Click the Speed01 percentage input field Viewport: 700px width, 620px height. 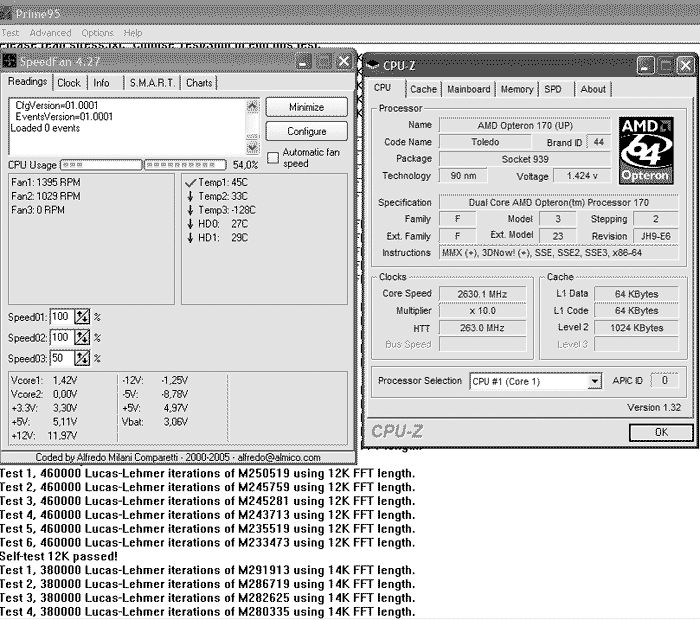click(x=61, y=316)
